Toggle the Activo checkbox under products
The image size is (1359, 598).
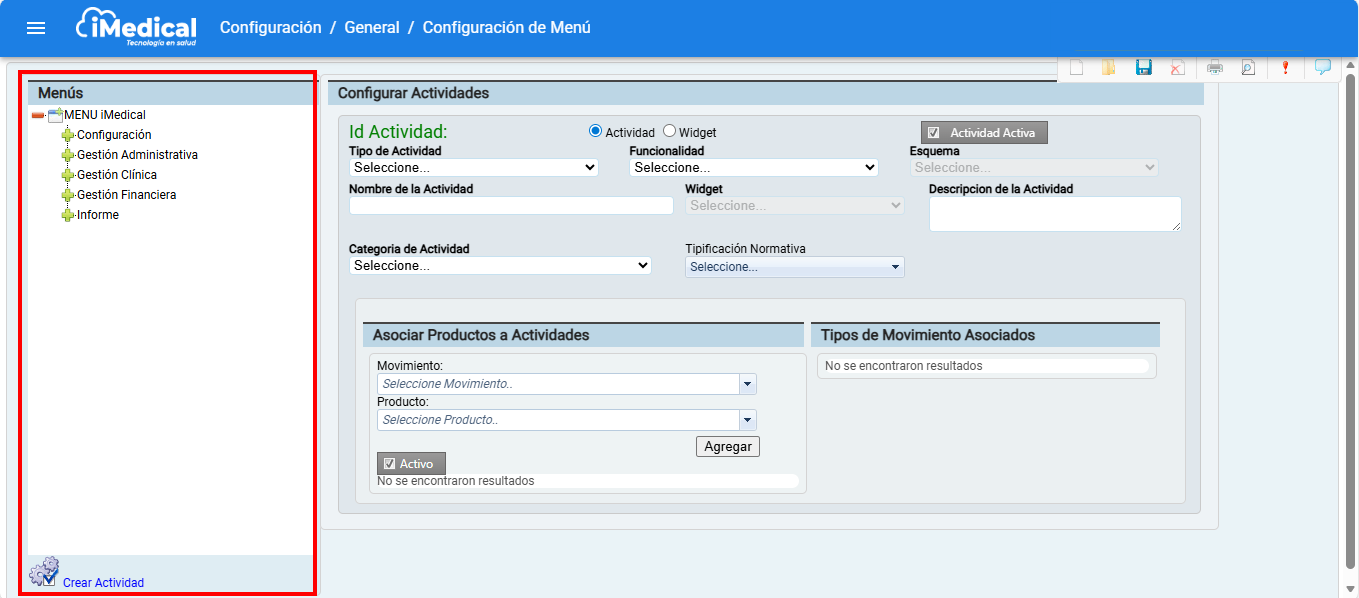(x=390, y=464)
